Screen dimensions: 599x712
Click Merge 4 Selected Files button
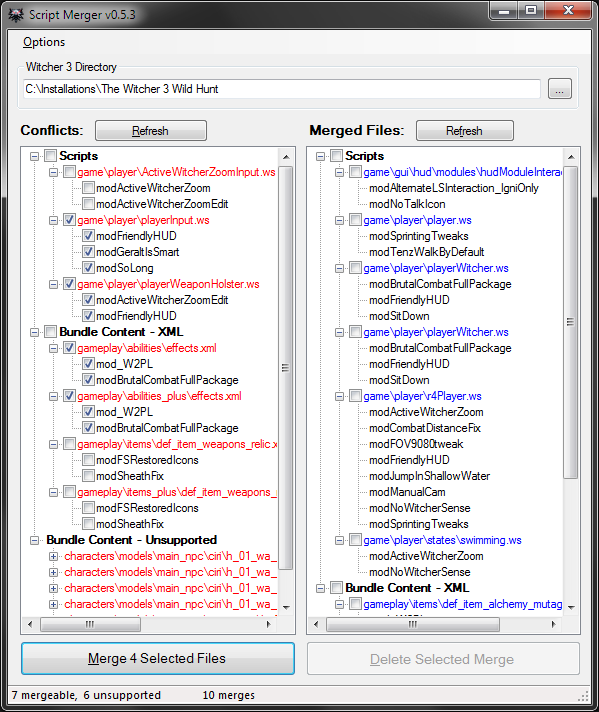[158, 658]
